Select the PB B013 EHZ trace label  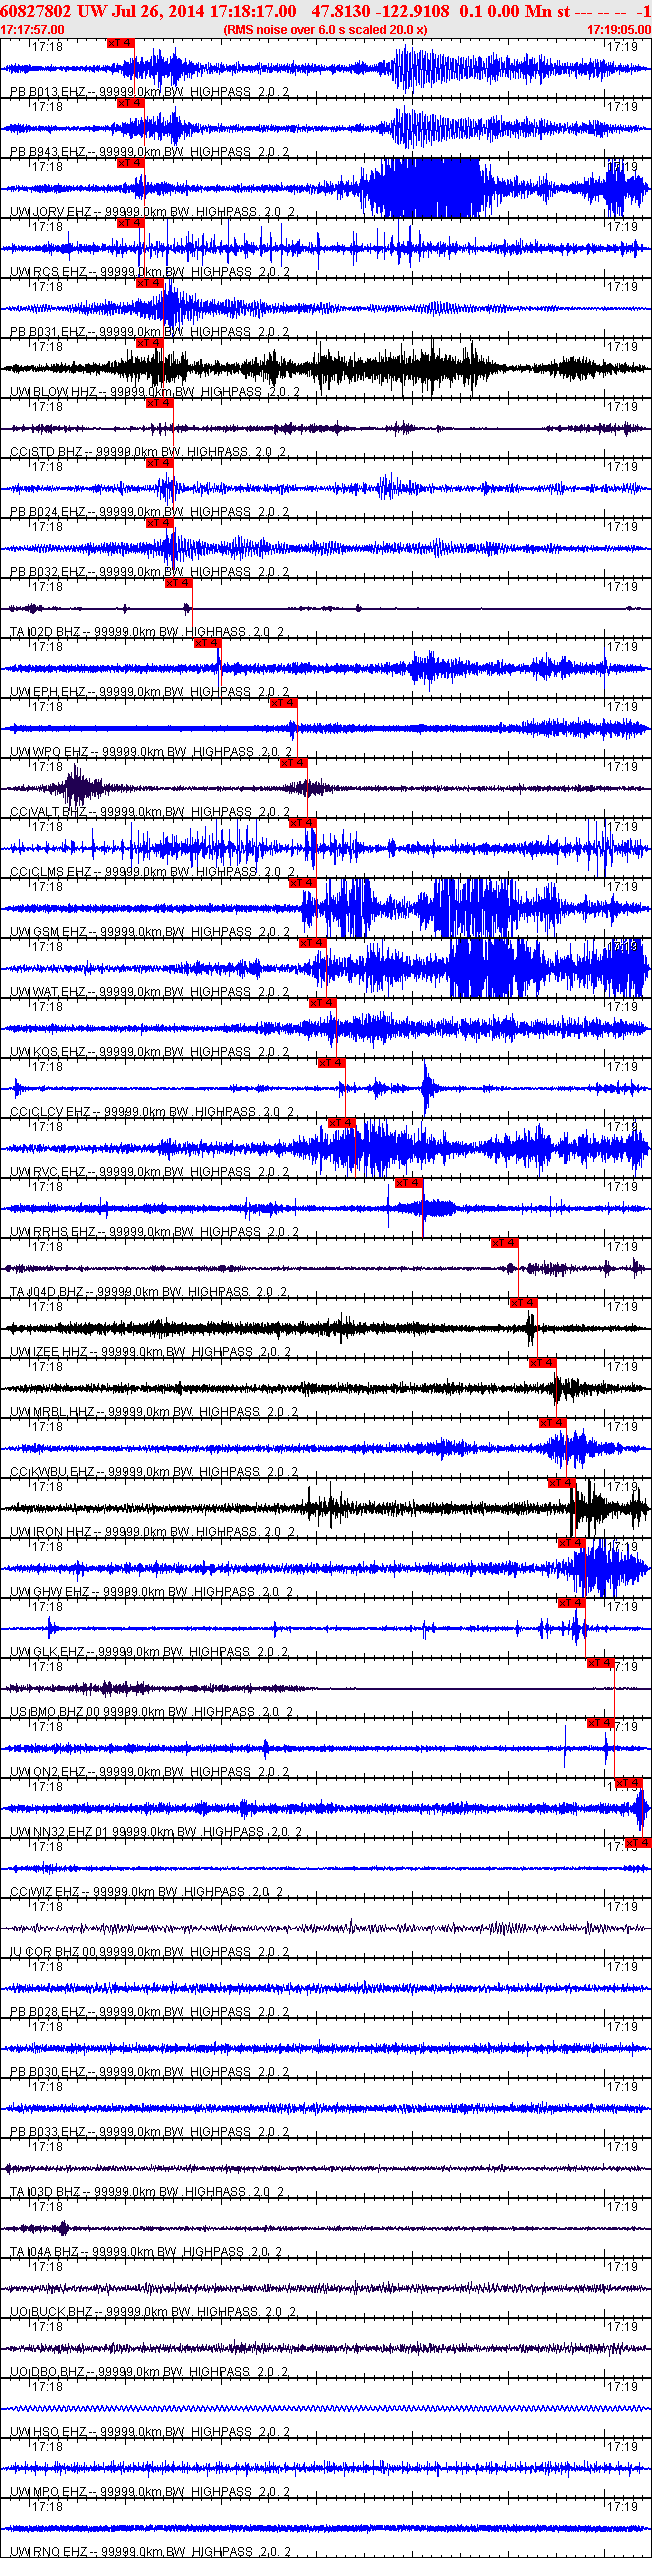tap(149, 92)
